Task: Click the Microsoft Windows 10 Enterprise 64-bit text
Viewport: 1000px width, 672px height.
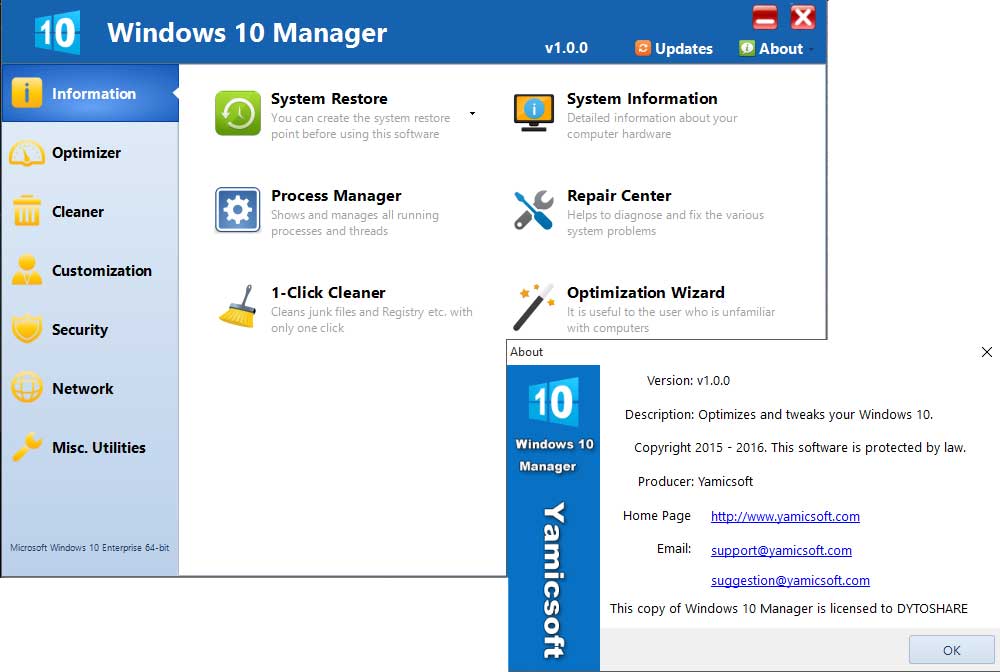Action: [x=90, y=548]
